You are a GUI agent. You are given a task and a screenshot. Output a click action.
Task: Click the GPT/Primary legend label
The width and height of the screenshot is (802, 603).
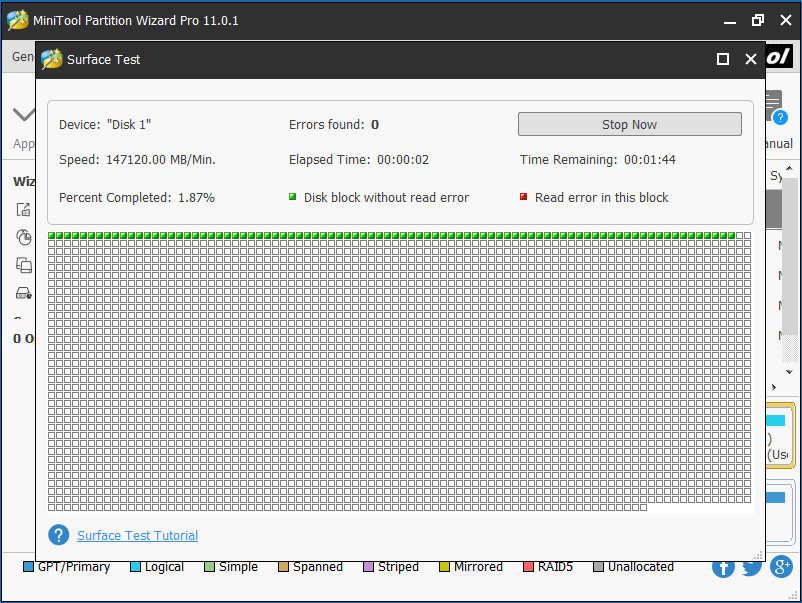[x=74, y=567]
